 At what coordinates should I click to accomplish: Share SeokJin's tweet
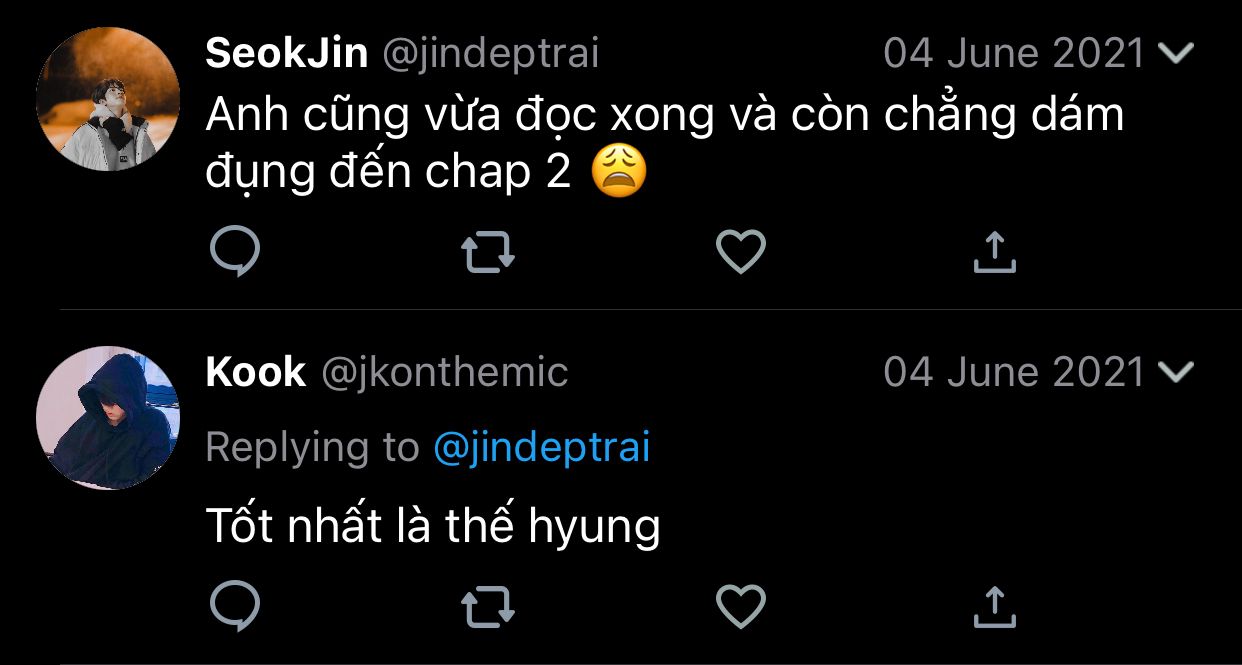coord(994,251)
